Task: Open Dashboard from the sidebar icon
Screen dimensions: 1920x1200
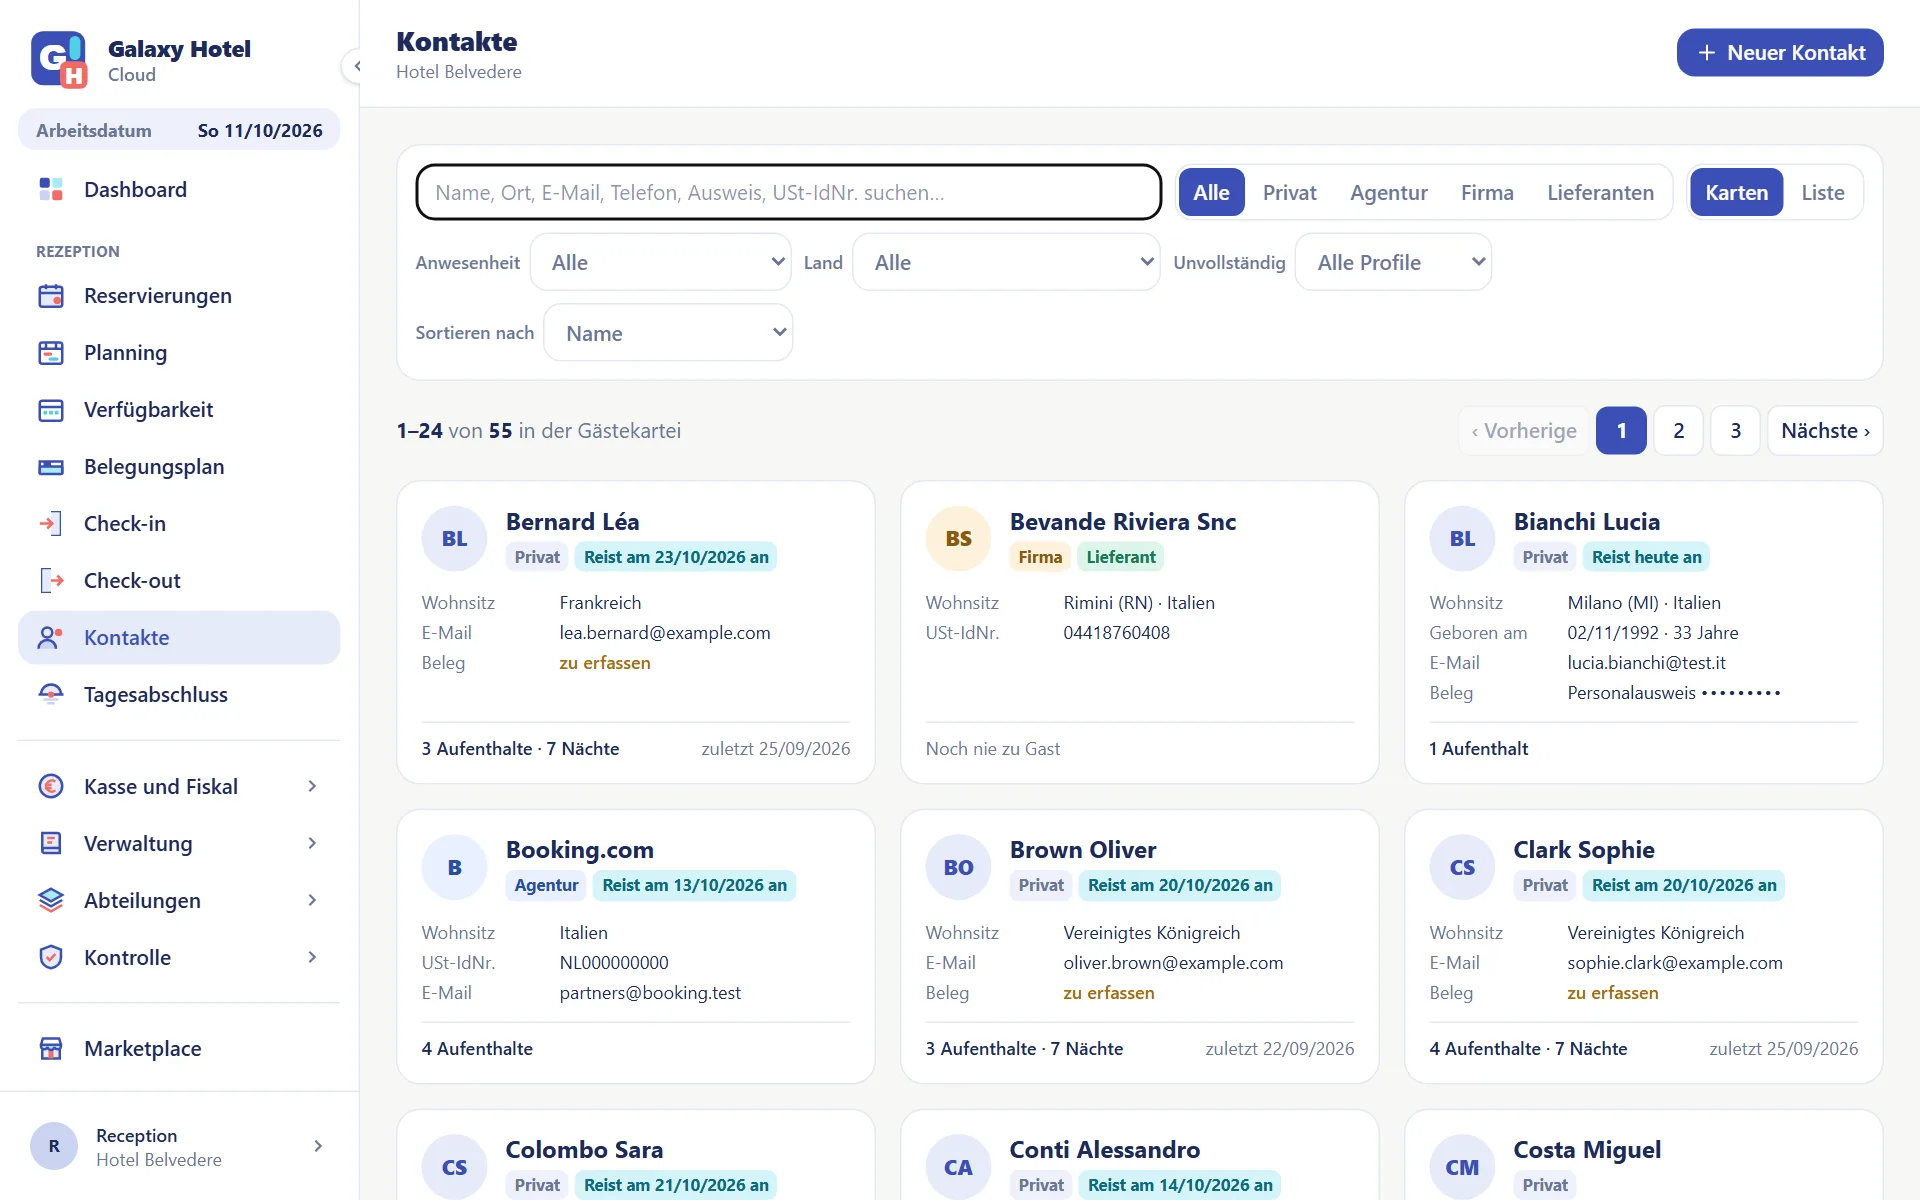Action: point(51,189)
